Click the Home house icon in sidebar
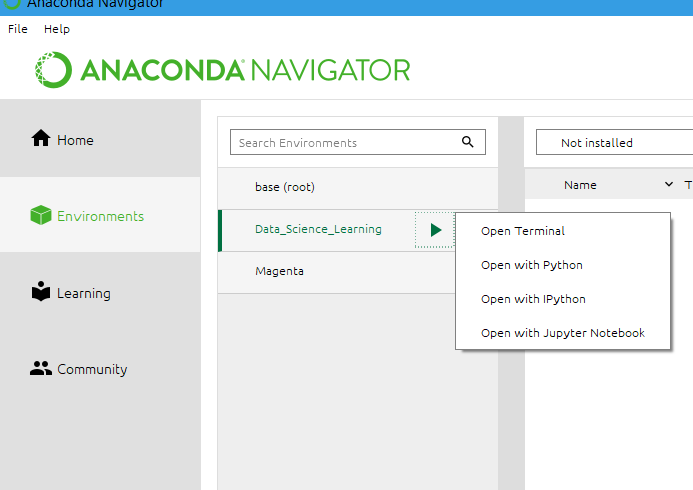693x490 pixels. pos(41,138)
